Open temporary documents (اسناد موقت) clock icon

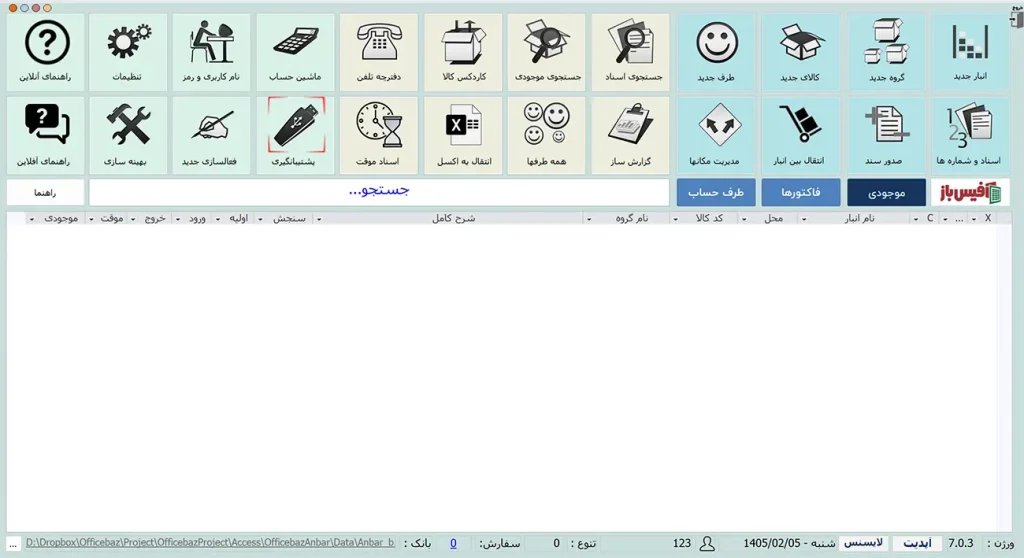pos(379,135)
